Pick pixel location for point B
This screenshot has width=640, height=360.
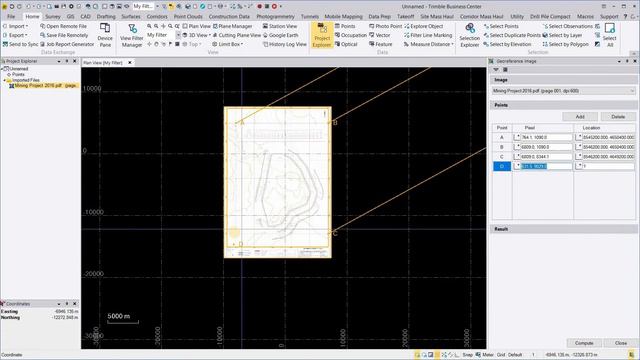[x=517, y=147]
